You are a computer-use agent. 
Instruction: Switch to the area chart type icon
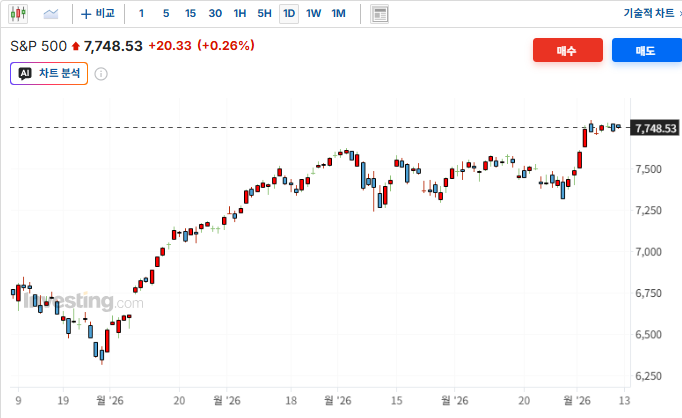tap(51, 14)
